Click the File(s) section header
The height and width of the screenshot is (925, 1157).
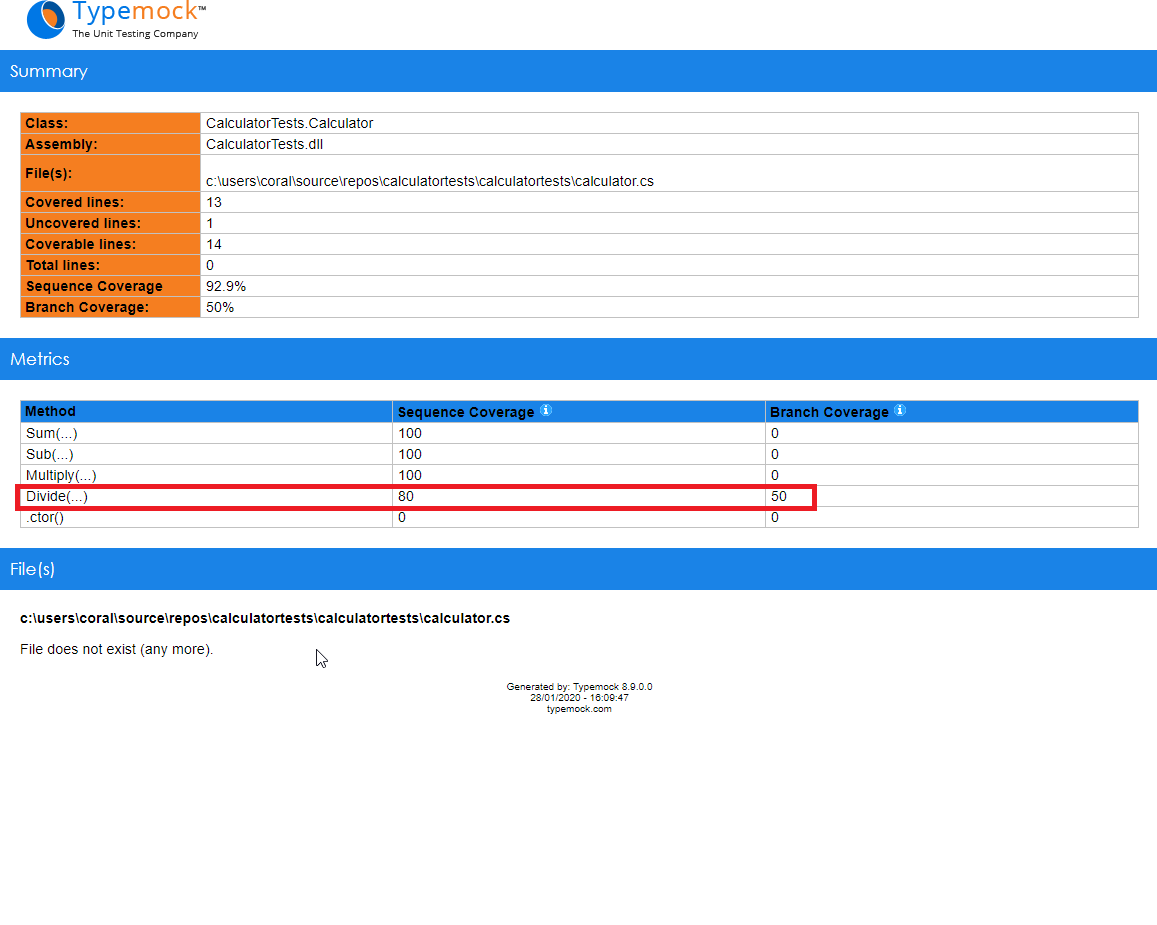click(578, 569)
